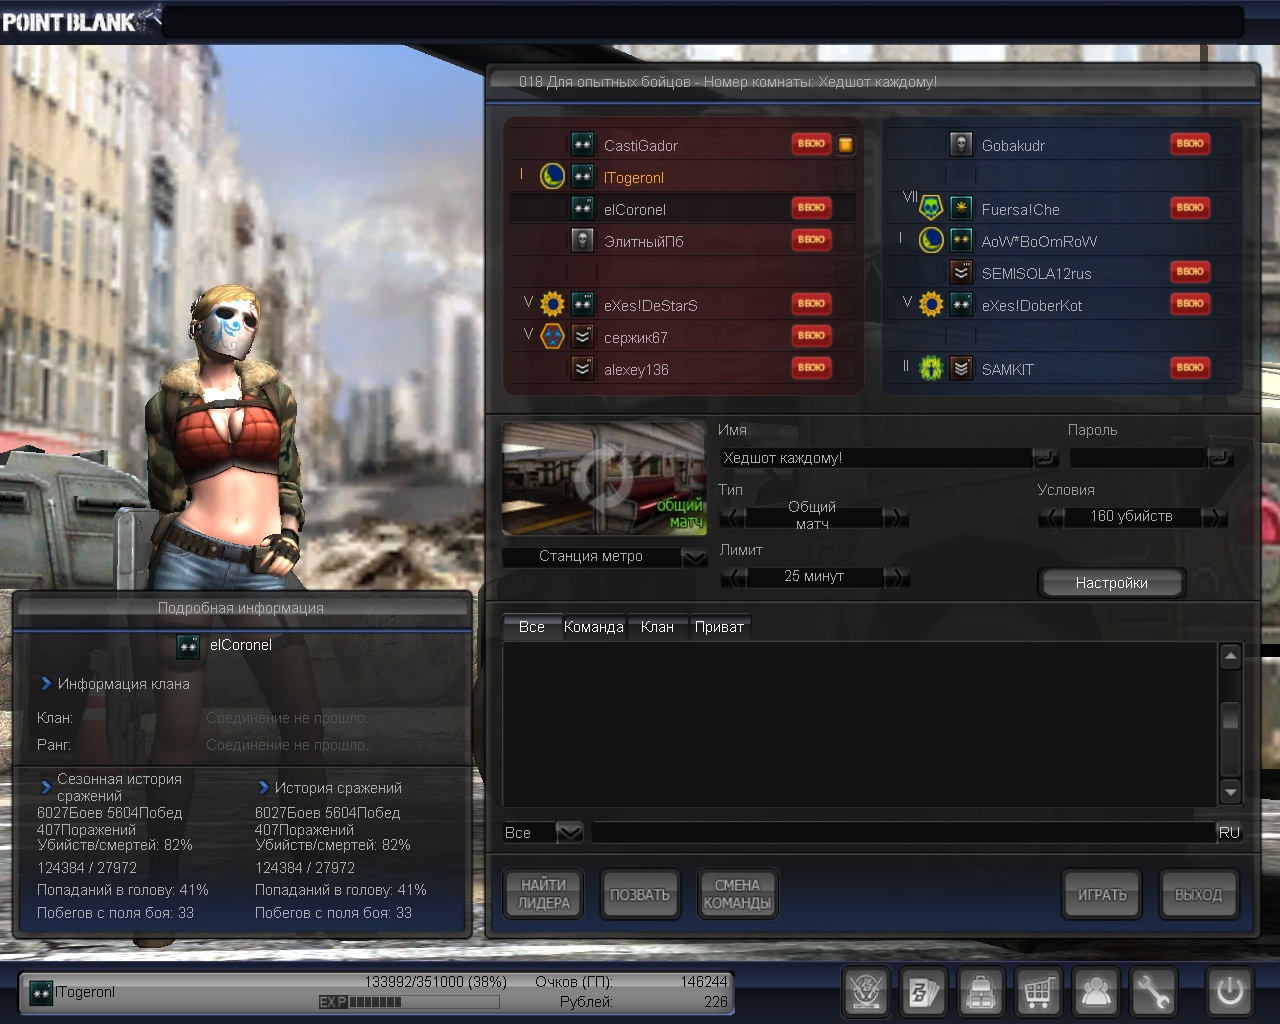This screenshot has height=1024, width=1280.
Task: Click the moon clan emblem beside ITogeronl
Action: click(552, 177)
